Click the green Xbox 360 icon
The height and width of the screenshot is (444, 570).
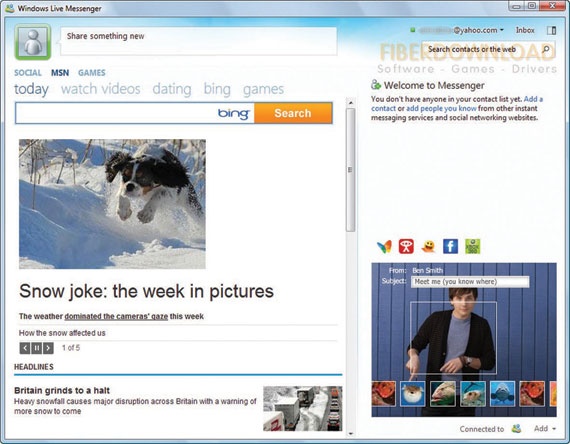point(473,247)
